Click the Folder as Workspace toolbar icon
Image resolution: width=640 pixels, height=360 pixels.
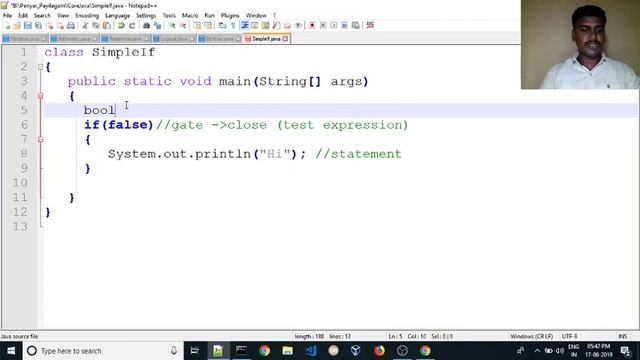click(287, 25)
